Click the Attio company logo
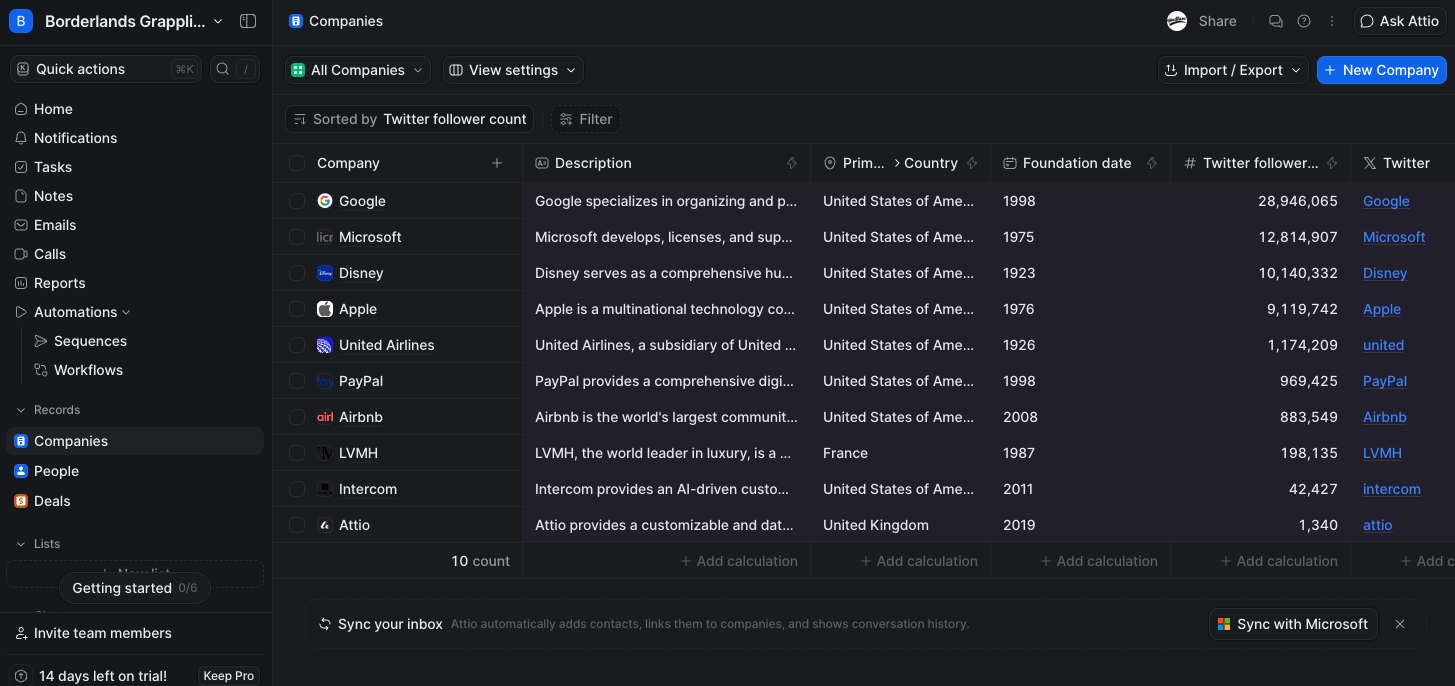 [325, 525]
